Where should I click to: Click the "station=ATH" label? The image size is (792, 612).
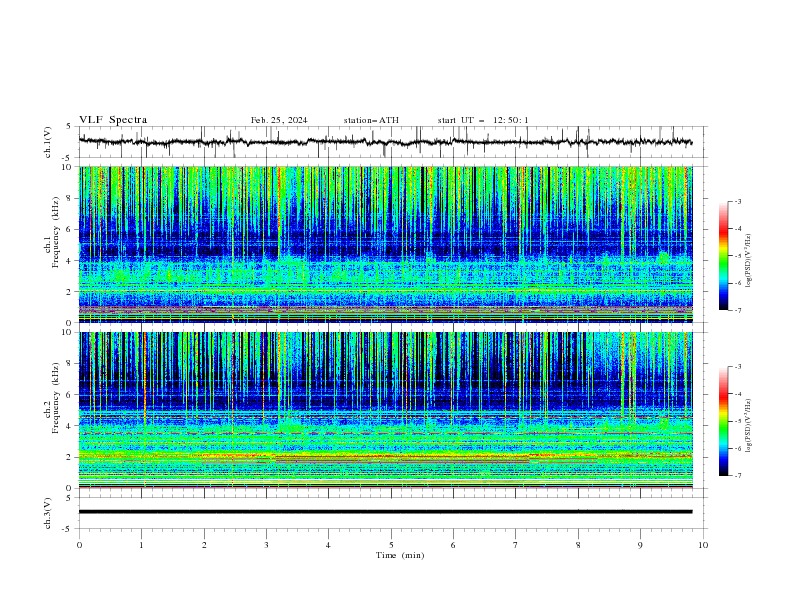[x=371, y=120]
